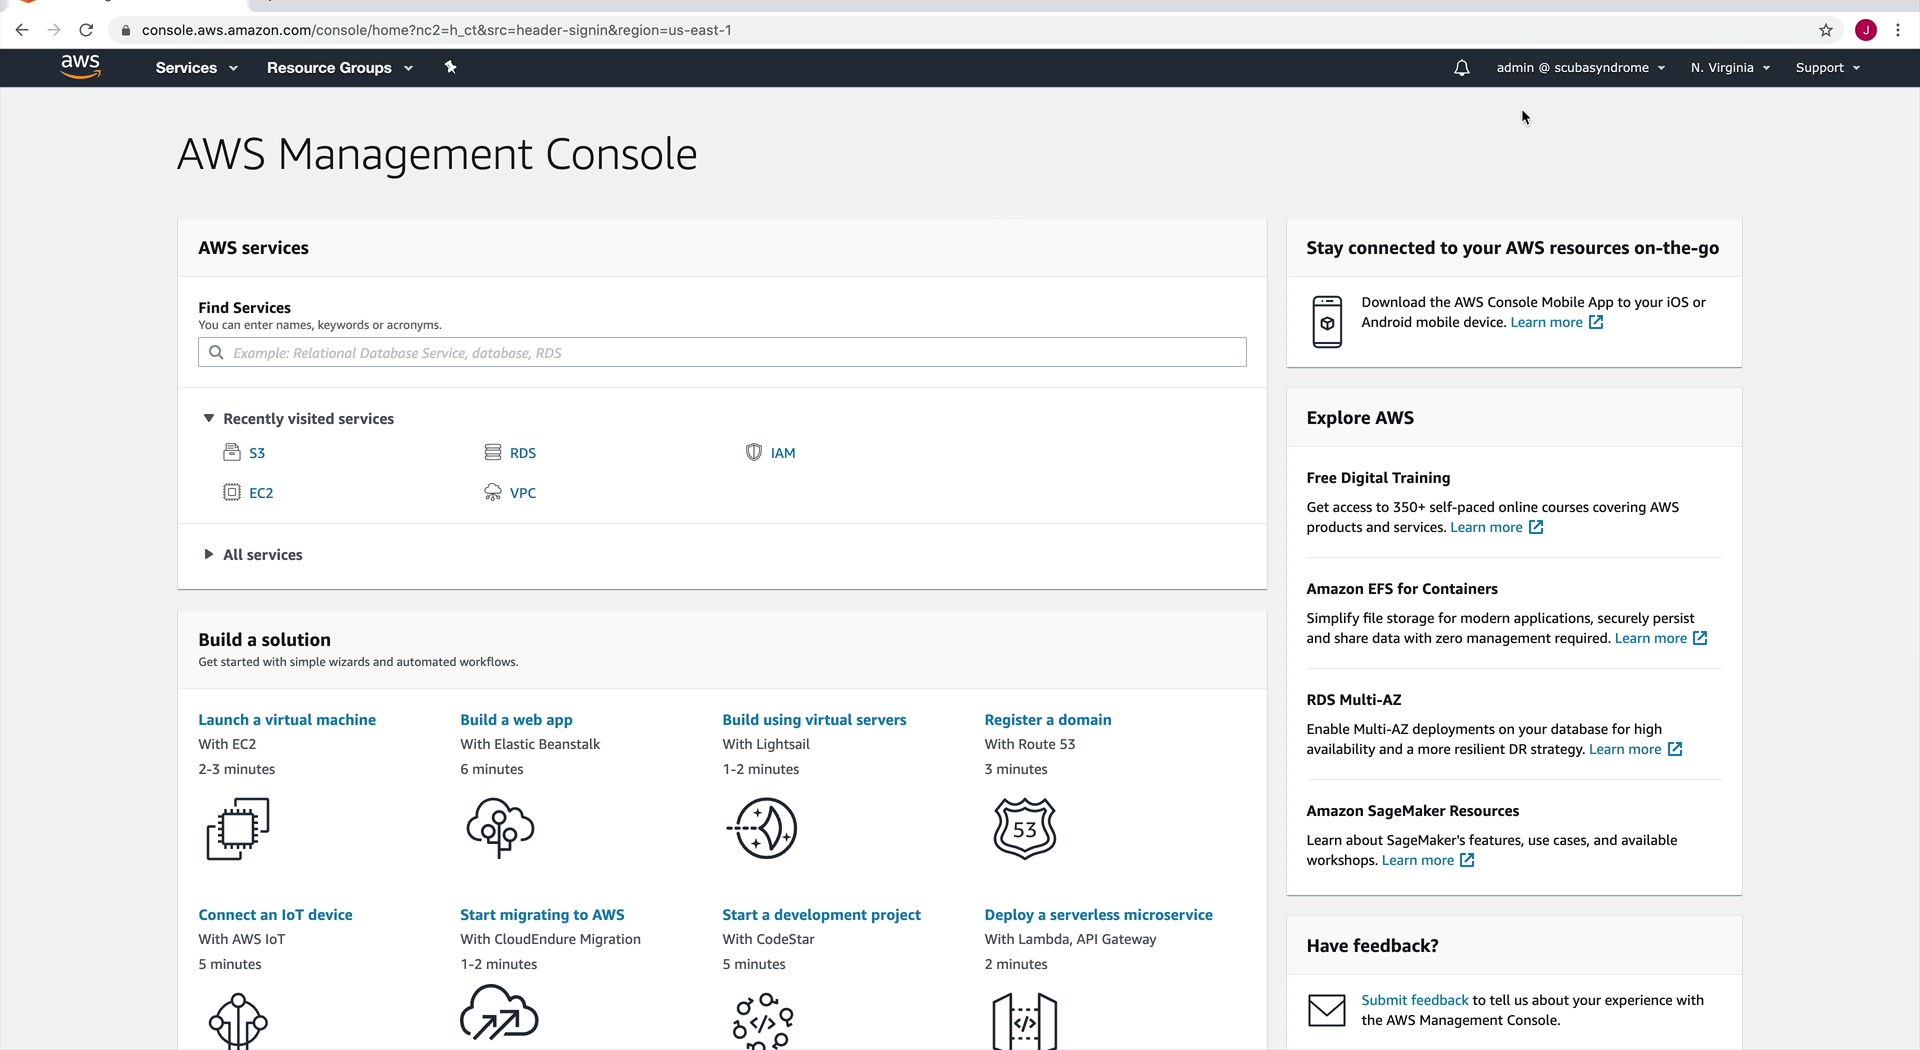
Task: Click the Route 53 shield icon
Action: point(1025,828)
